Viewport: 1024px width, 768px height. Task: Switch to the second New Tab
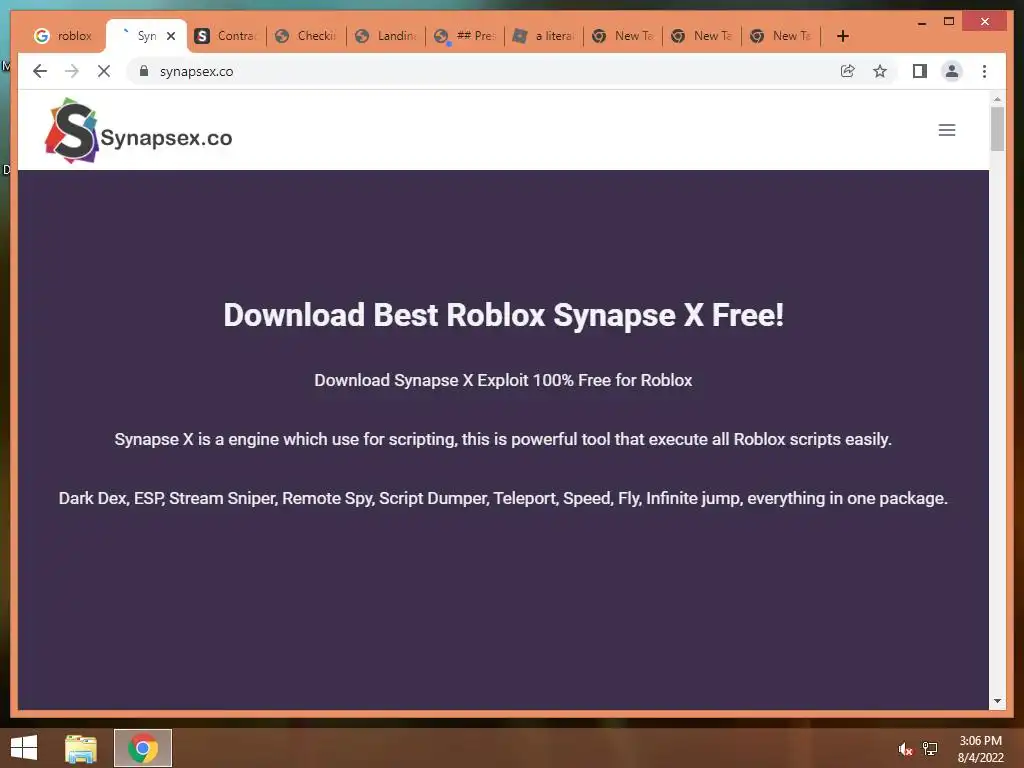tap(703, 36)
